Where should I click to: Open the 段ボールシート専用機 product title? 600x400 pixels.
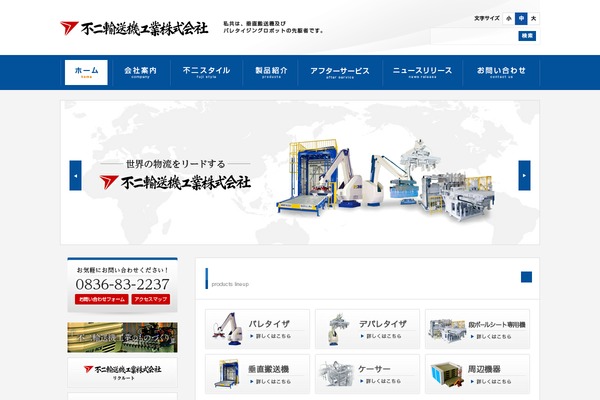pos(497,325)
